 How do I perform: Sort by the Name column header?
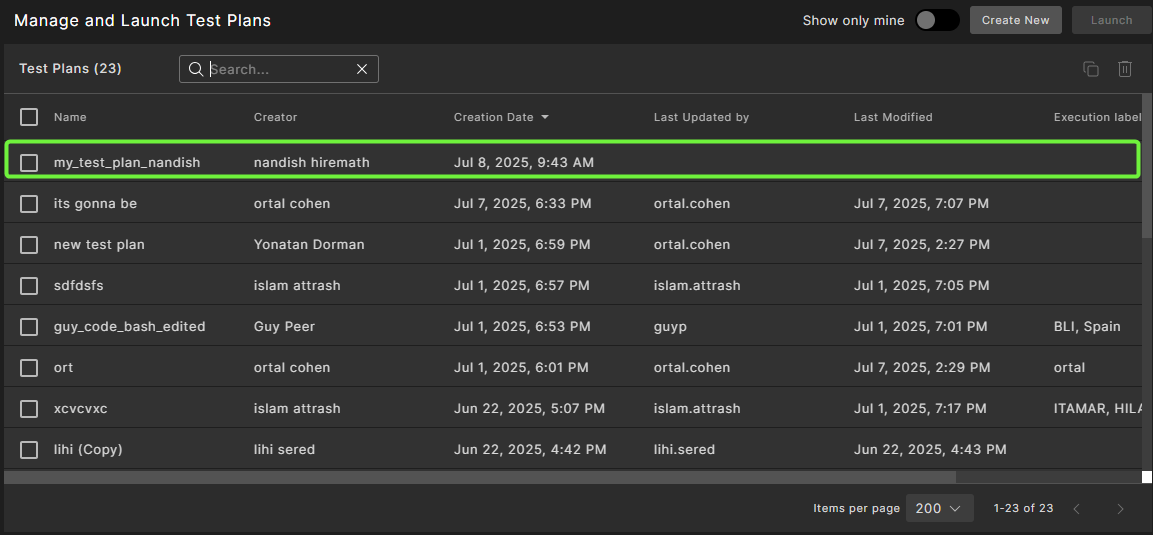[70, 117]
